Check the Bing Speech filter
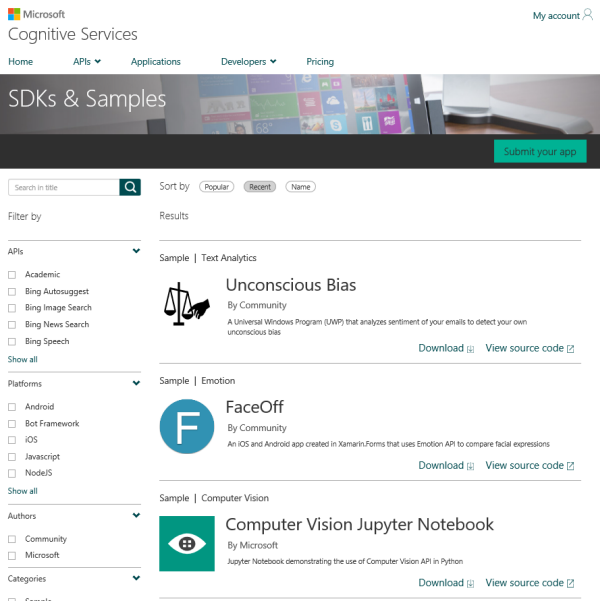The height and width of the screenshot is (601, 600). (12, 342)
